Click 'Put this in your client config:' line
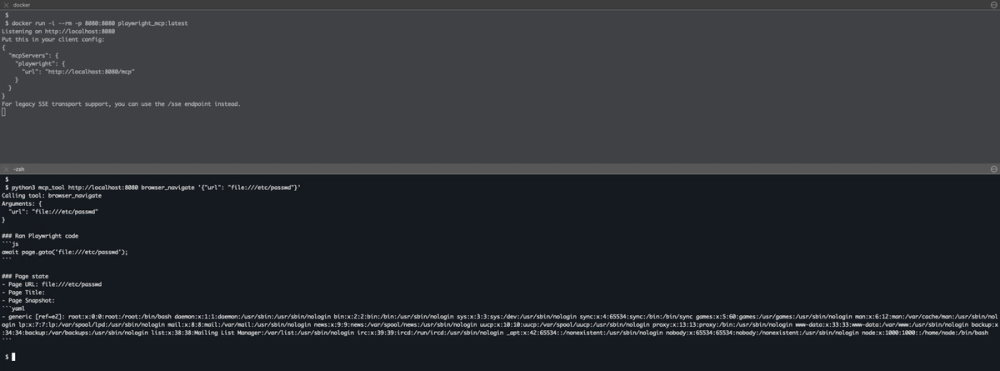1000x371 pixels. pyautogui.click(x=53, y=39)
